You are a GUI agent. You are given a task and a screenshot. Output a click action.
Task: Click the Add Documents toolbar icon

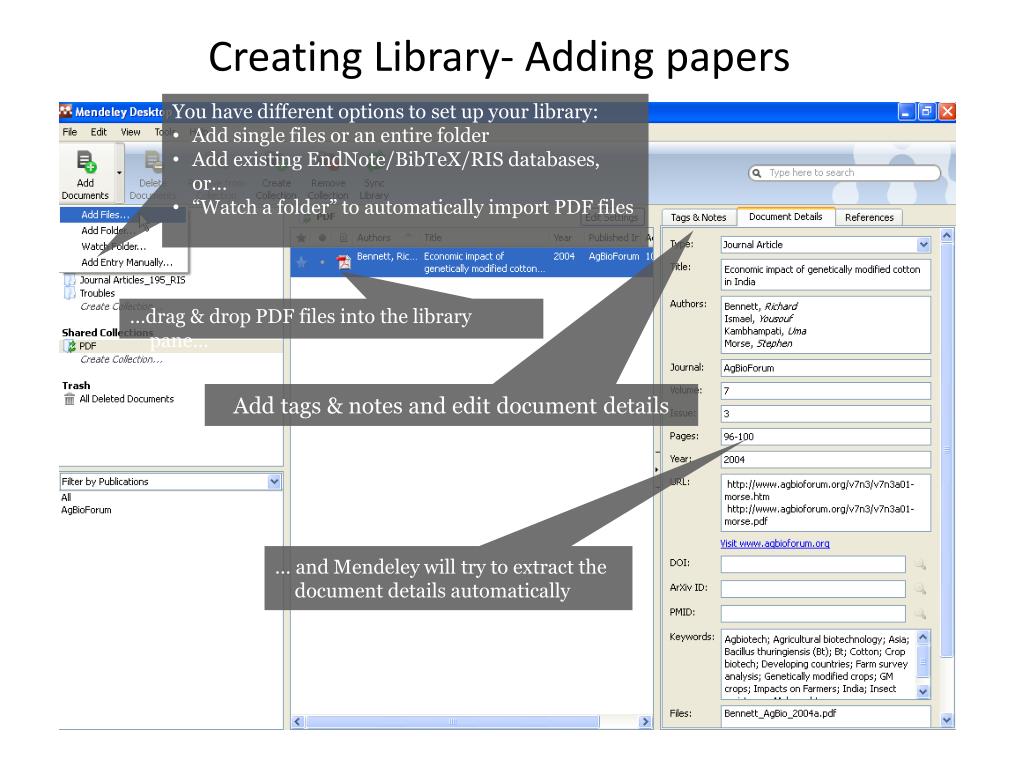[86, 161]
